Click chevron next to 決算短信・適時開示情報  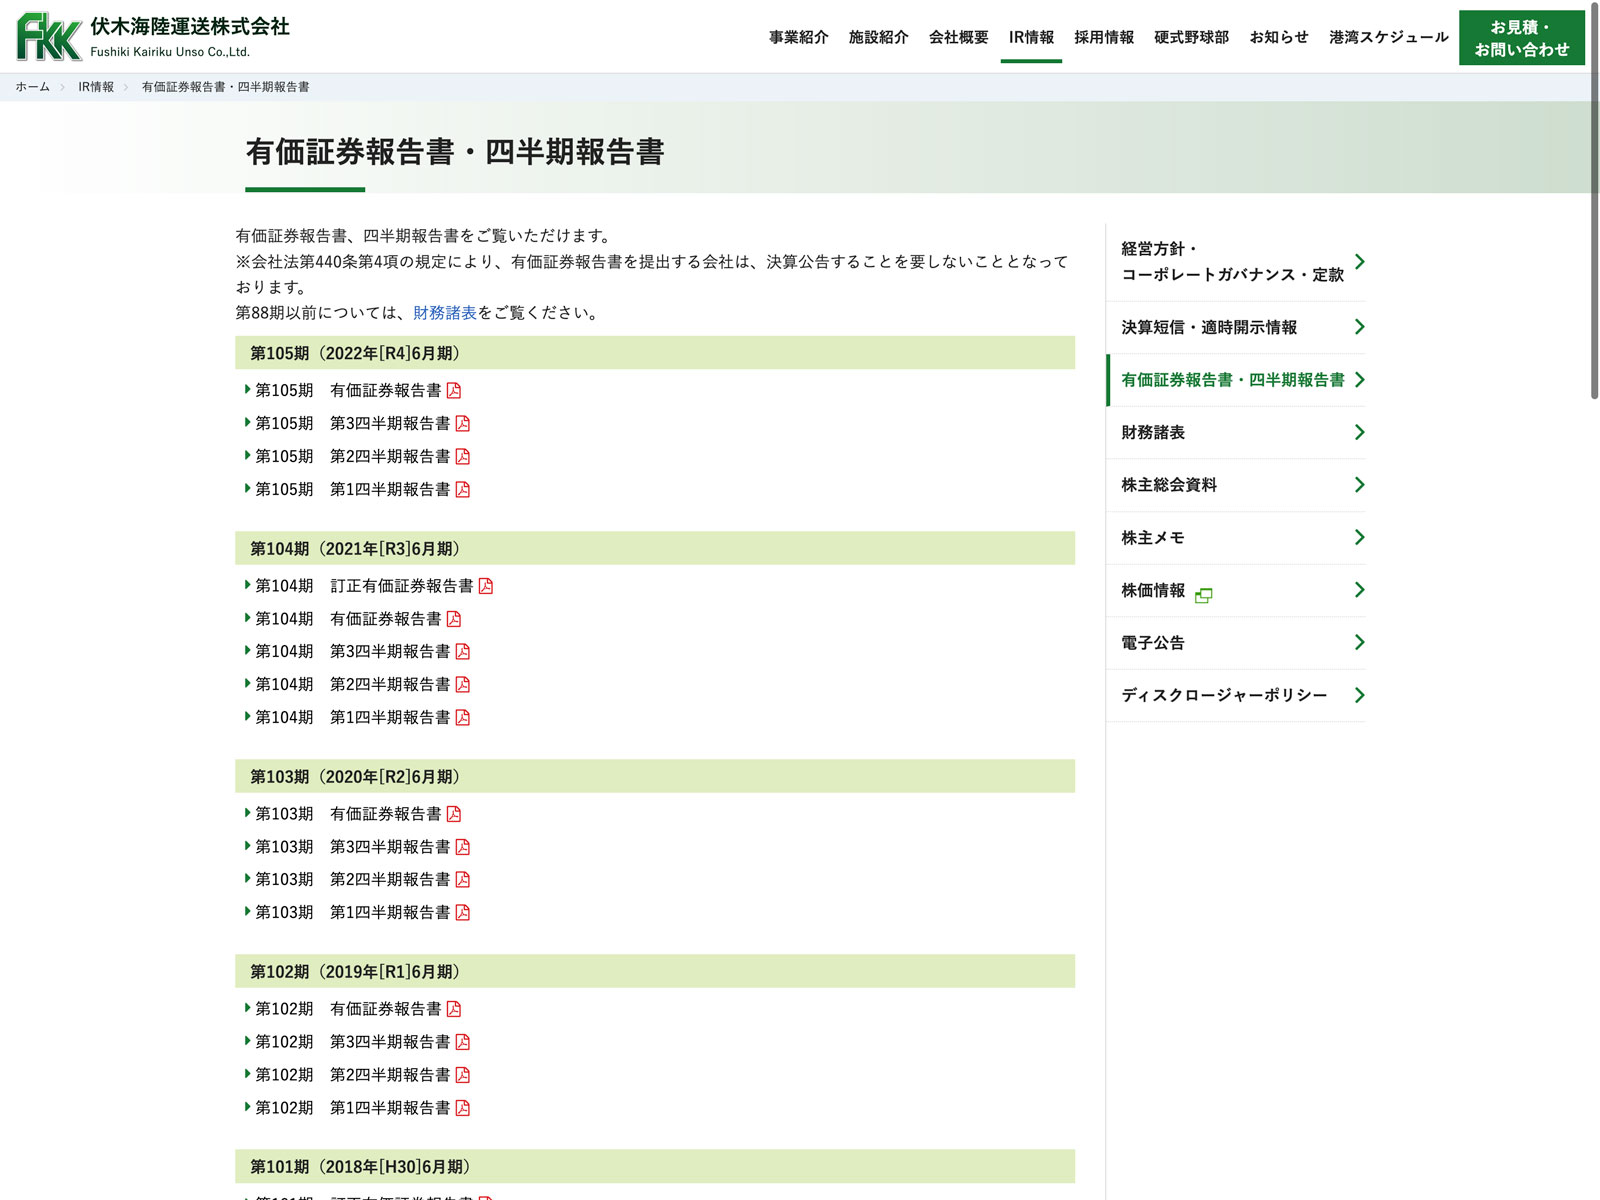click(1359, 327)
